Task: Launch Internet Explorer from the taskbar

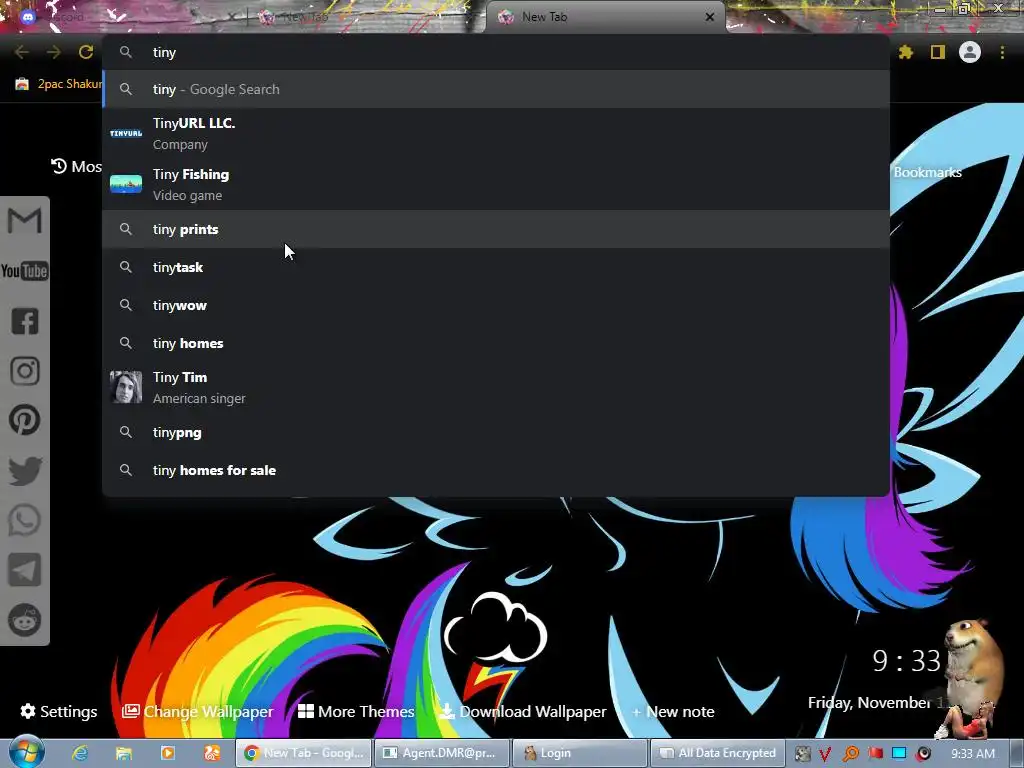Action: pyautogui.click(x=80, y=753)
